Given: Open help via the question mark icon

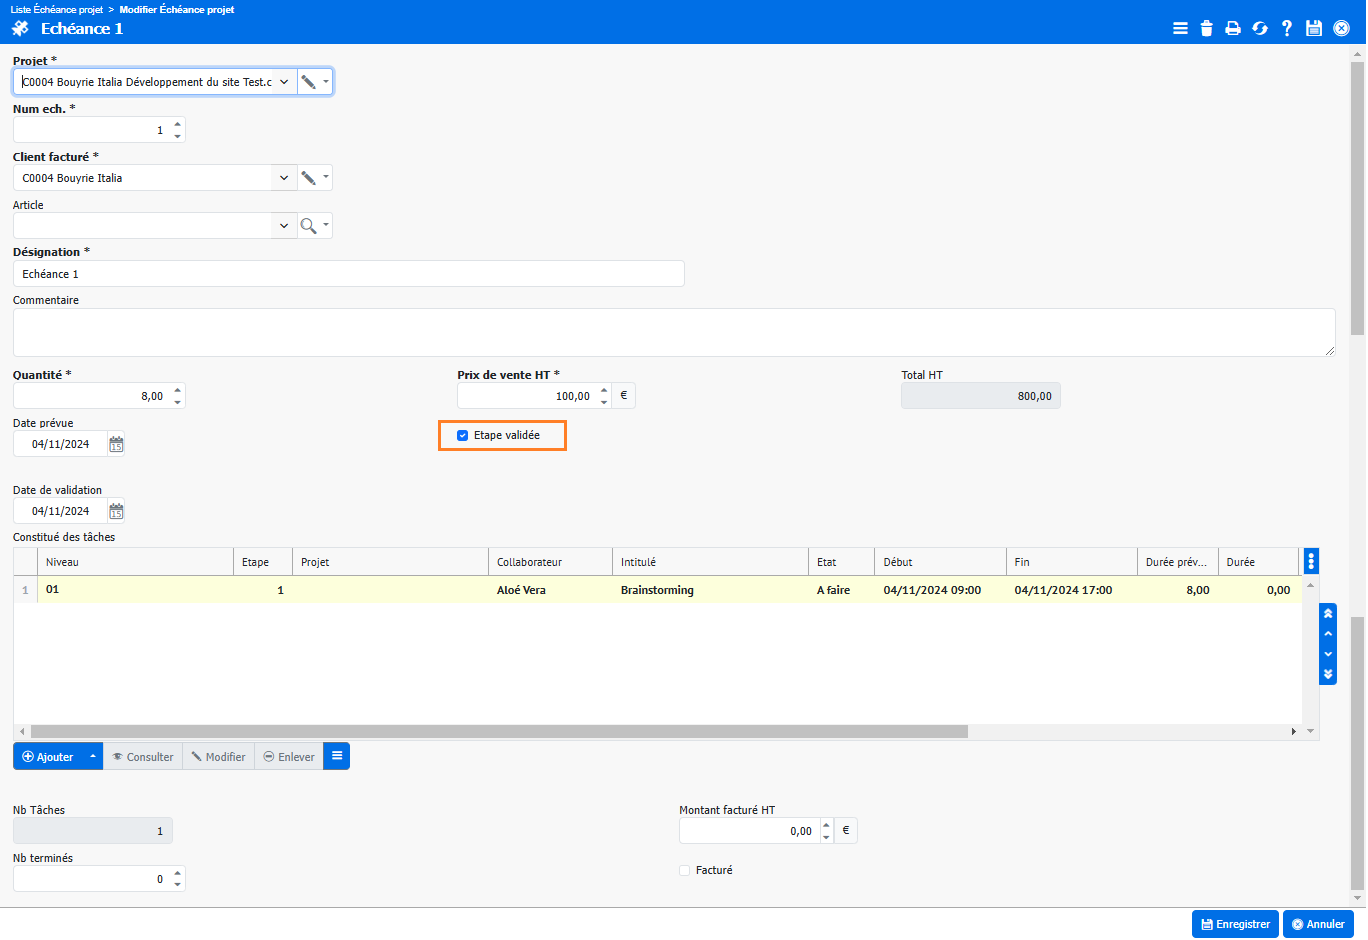Looking at the screenshot, I should [1287, 28].
